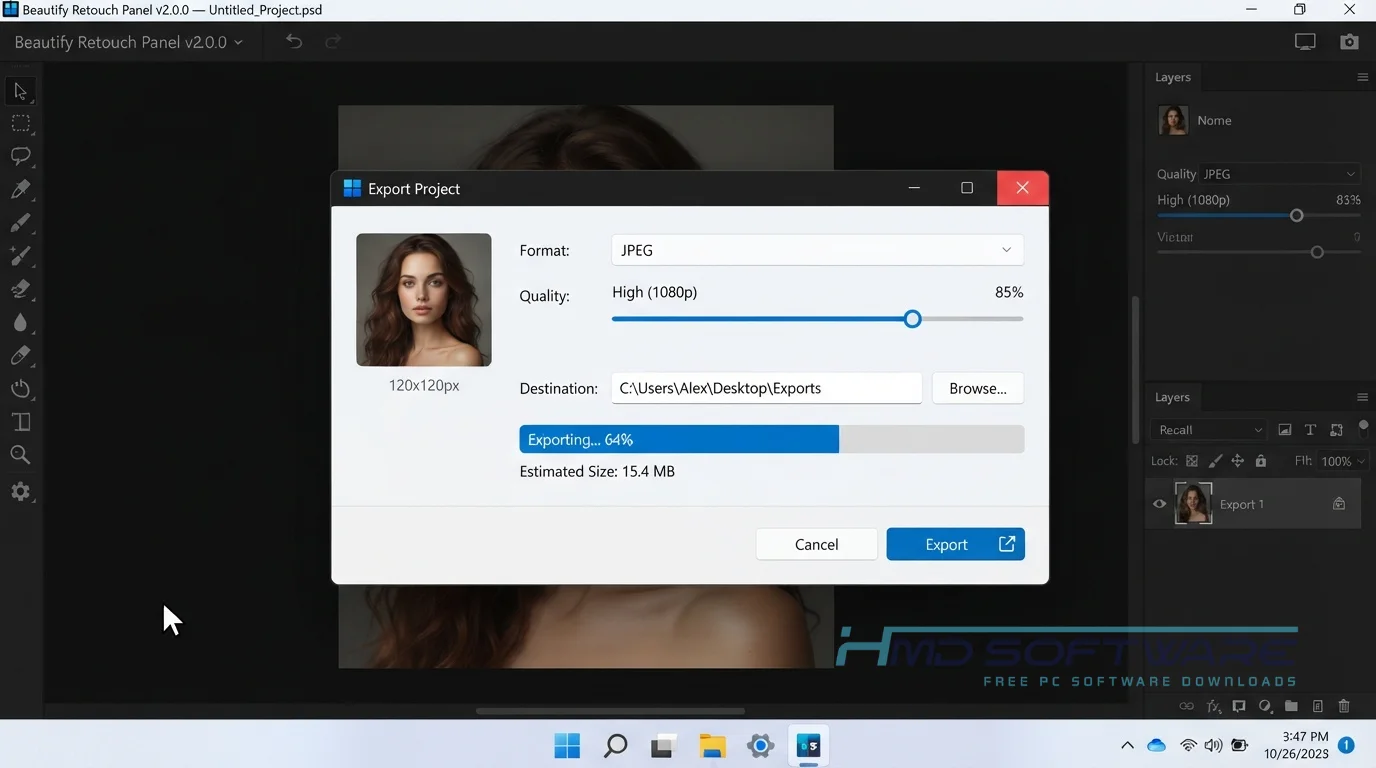Open the Format dropdown showing JPEG
The height and width of the screenshot is (768, 1376).
coord(817,250)
